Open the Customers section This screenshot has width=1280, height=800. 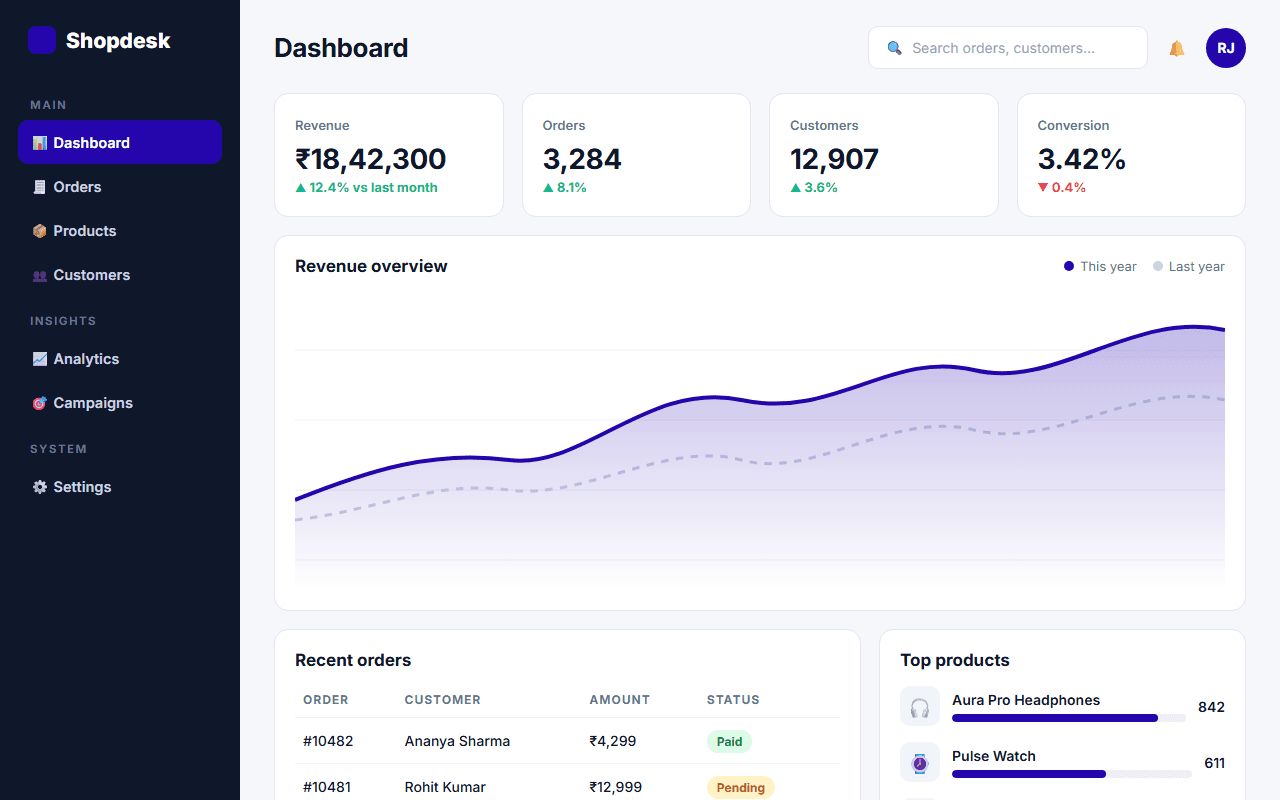point(120,275)
